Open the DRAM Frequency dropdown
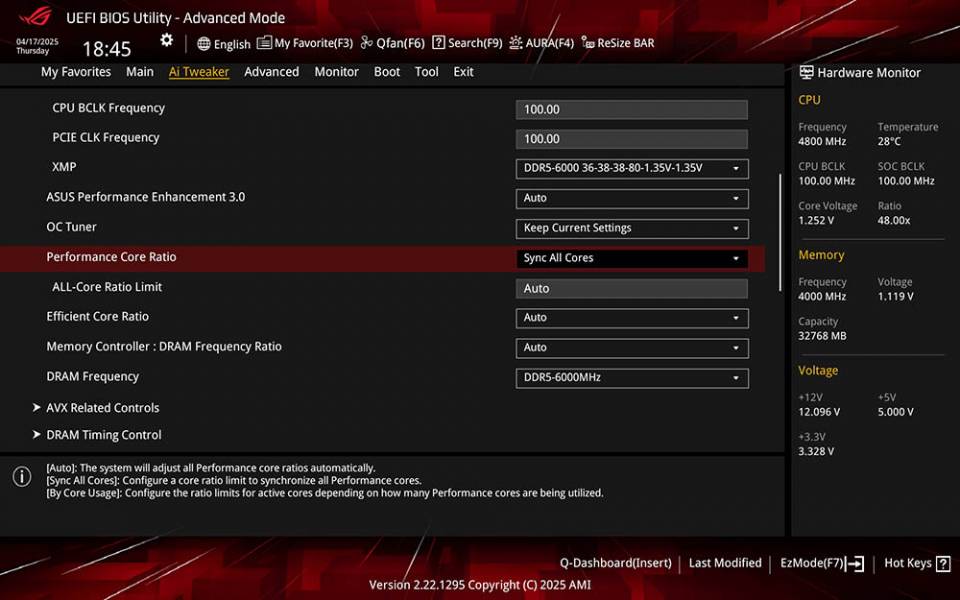Image resolution: width=960 pixels, height=600 pixels. point(632,378)
